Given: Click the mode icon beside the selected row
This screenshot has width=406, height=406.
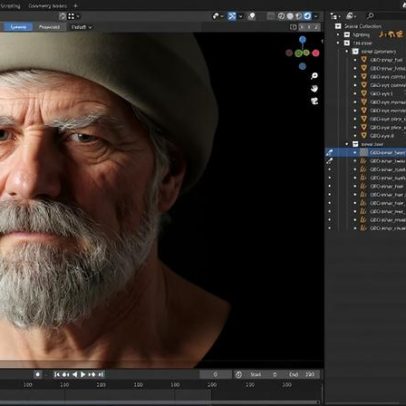Looking at the screenshot, I should click(x=329, y=153).
